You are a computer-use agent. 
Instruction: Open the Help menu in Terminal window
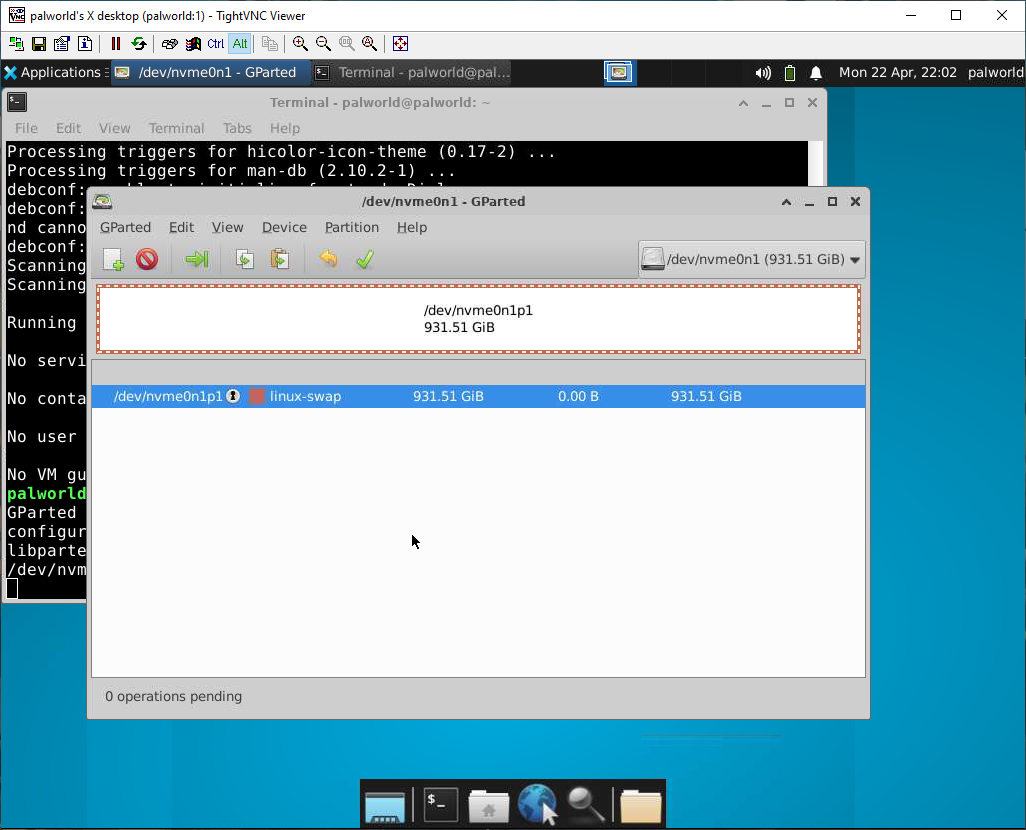point(285,128)
